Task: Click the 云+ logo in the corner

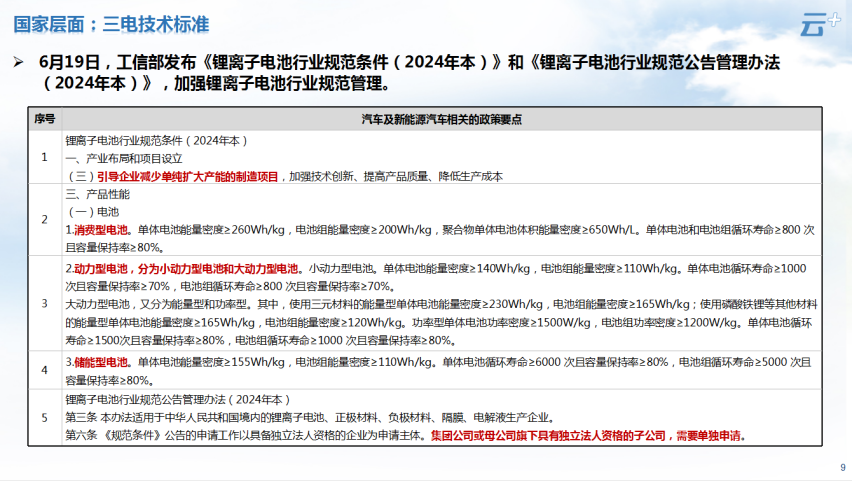Action: 820,24
